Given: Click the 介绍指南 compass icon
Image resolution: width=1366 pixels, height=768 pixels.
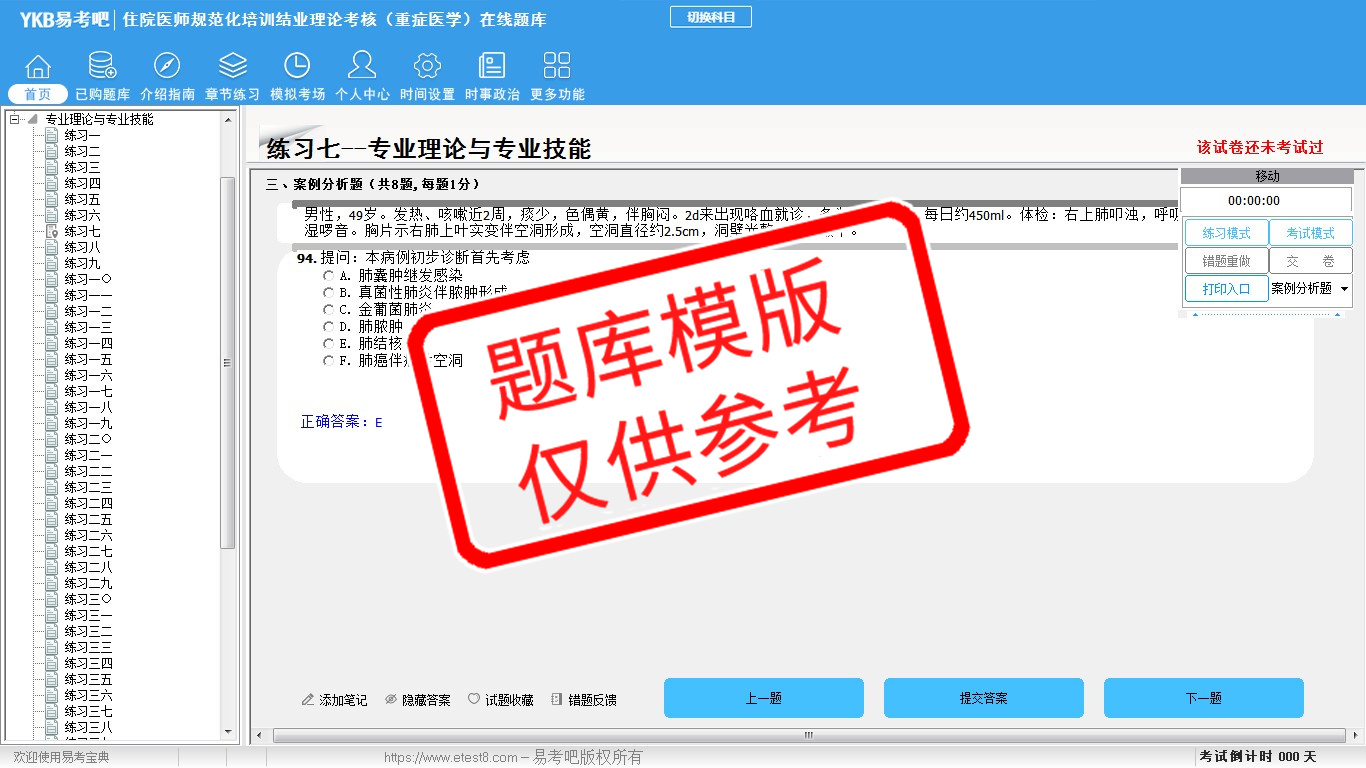Looking at the screenshot, I should [x=167, y=67].
